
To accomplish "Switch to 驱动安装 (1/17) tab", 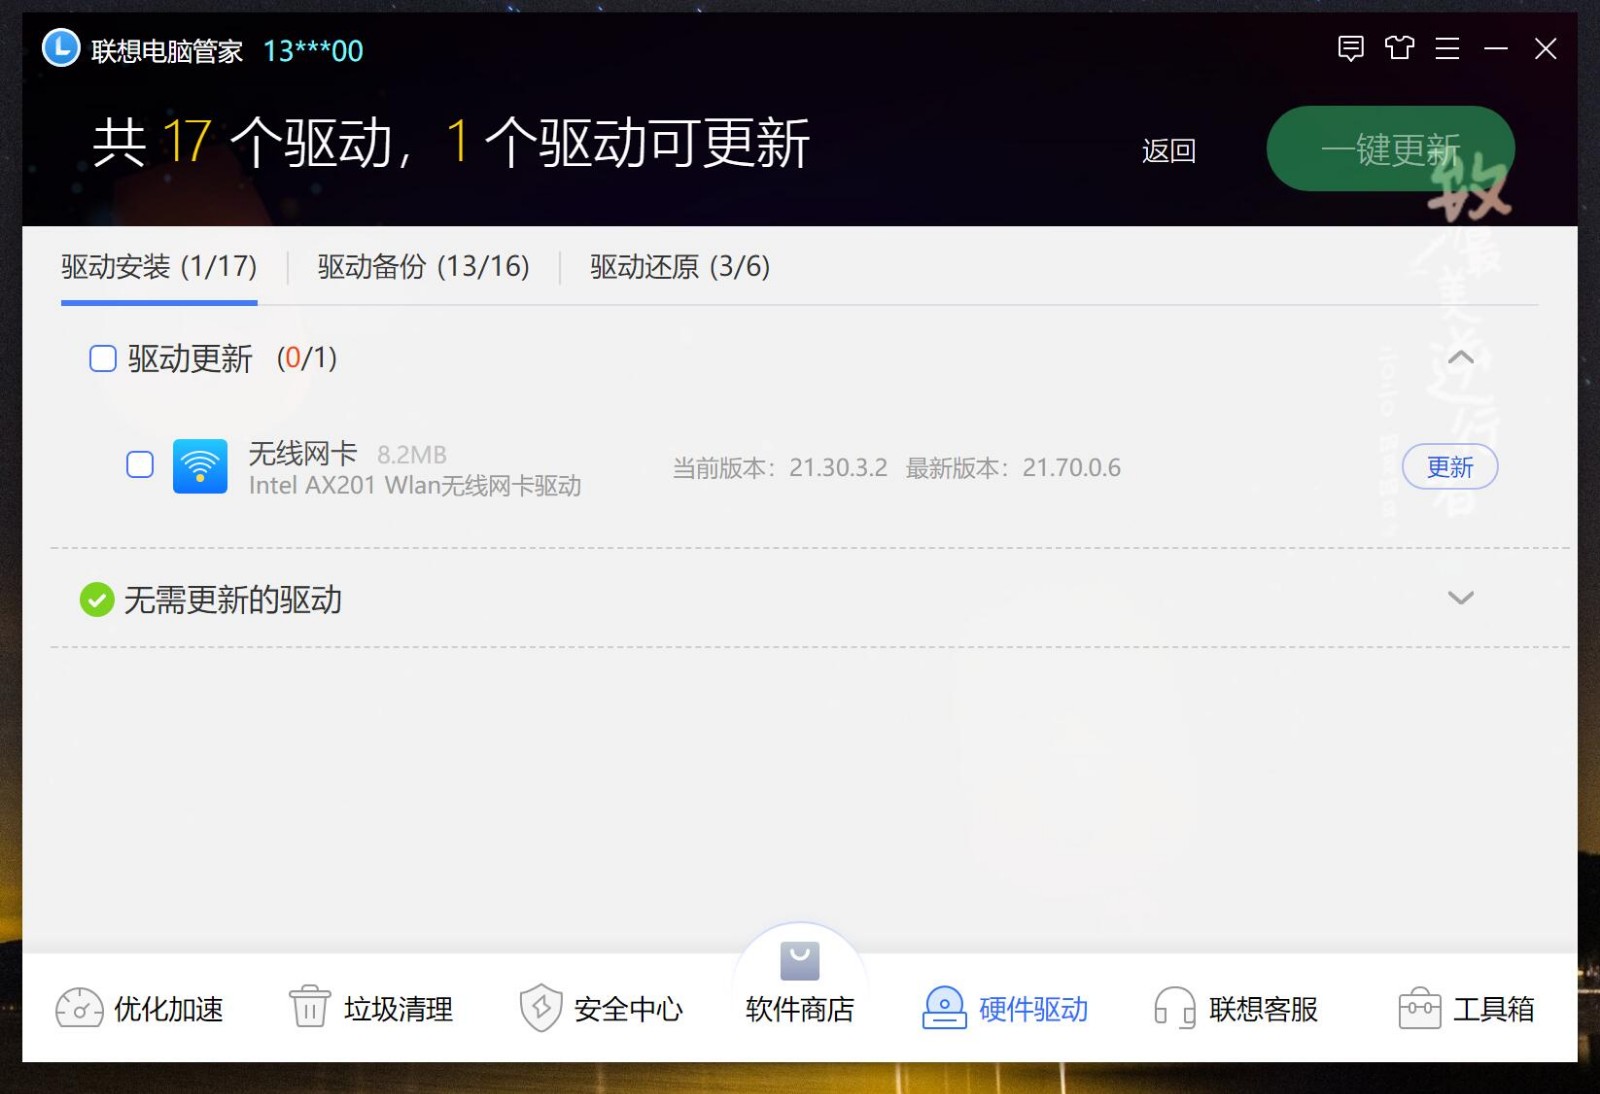I will (x=159, y=266).
